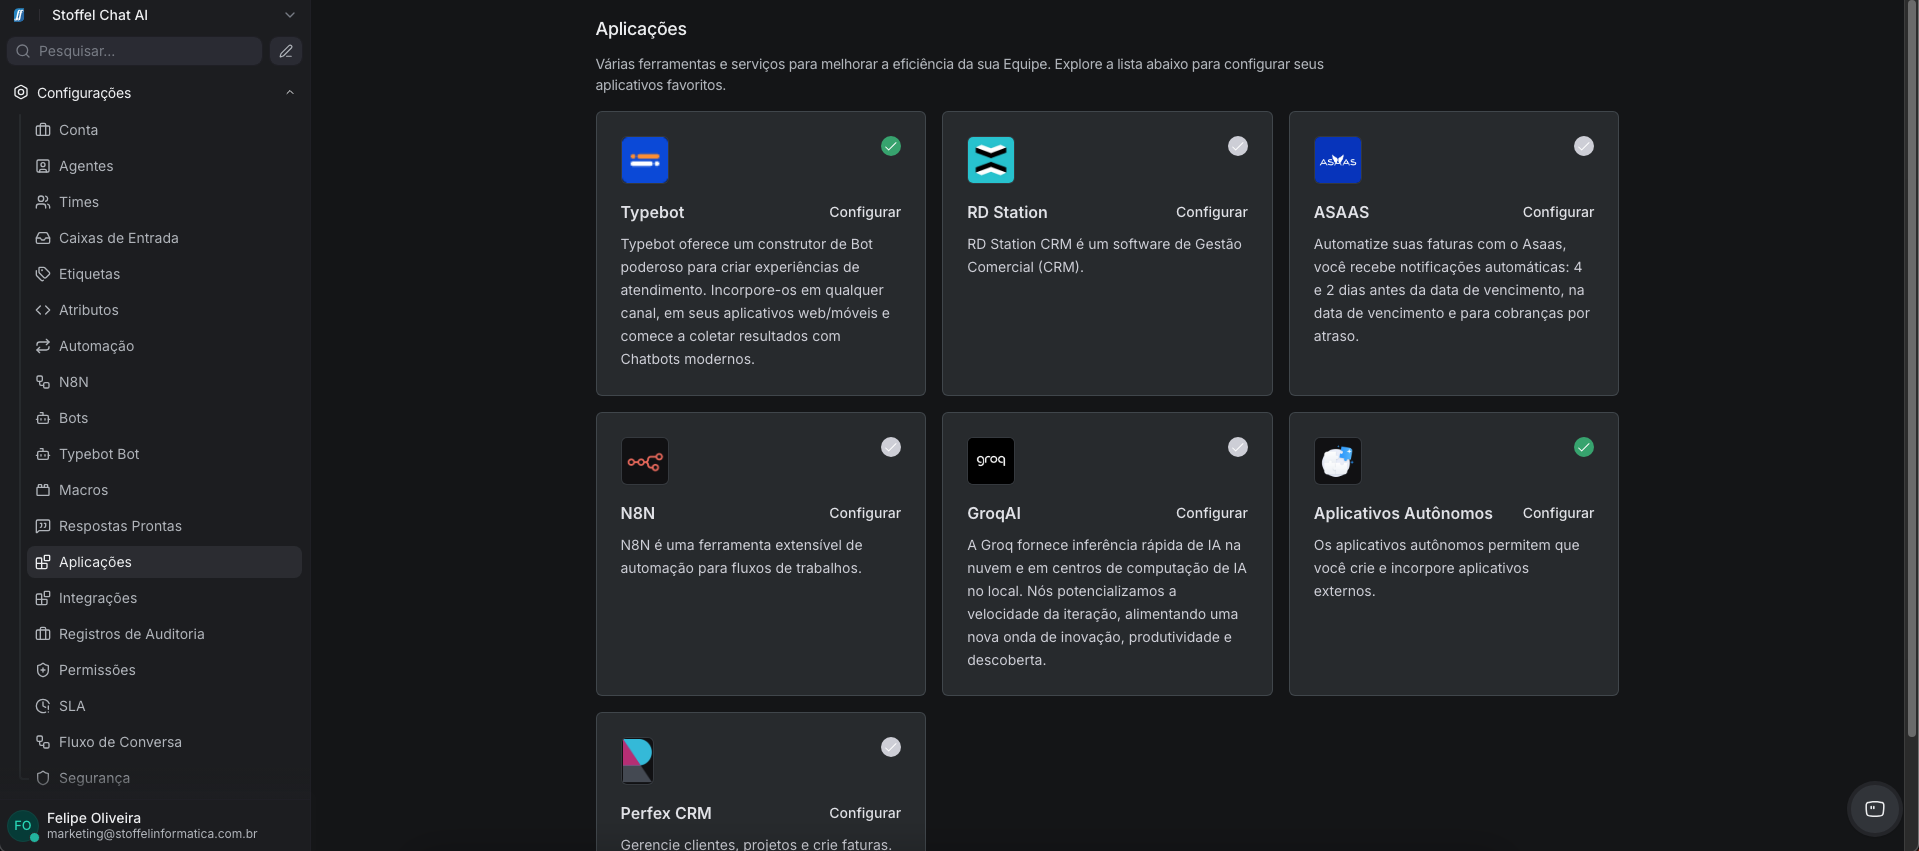Click the Stoffel Chat AI logo

tap(19, 15)
